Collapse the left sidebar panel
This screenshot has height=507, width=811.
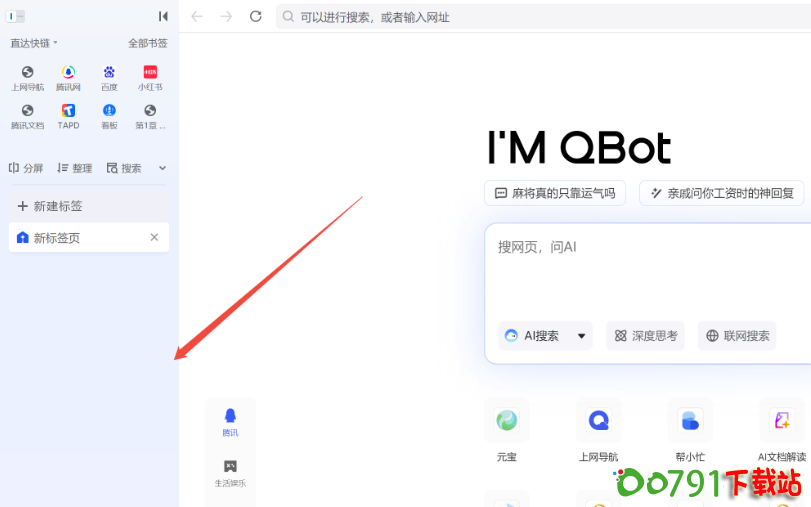pyautogui.click(x=163, y=16)
